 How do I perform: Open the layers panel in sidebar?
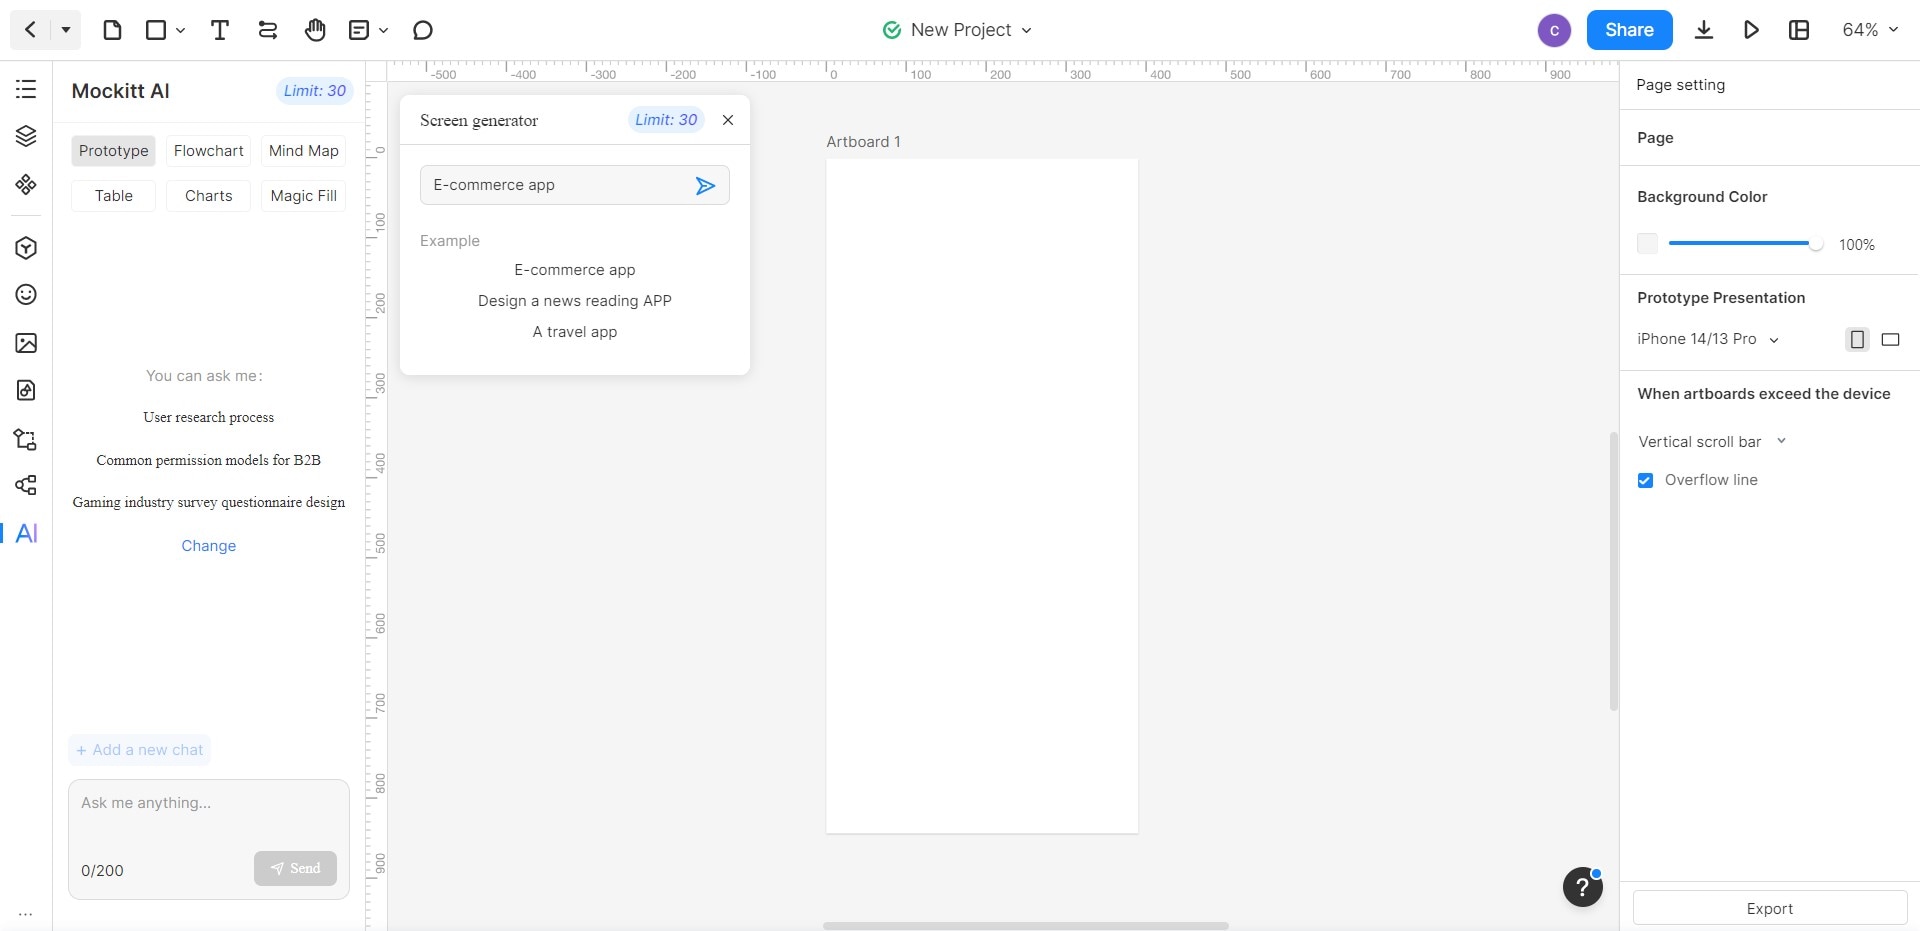26,136
